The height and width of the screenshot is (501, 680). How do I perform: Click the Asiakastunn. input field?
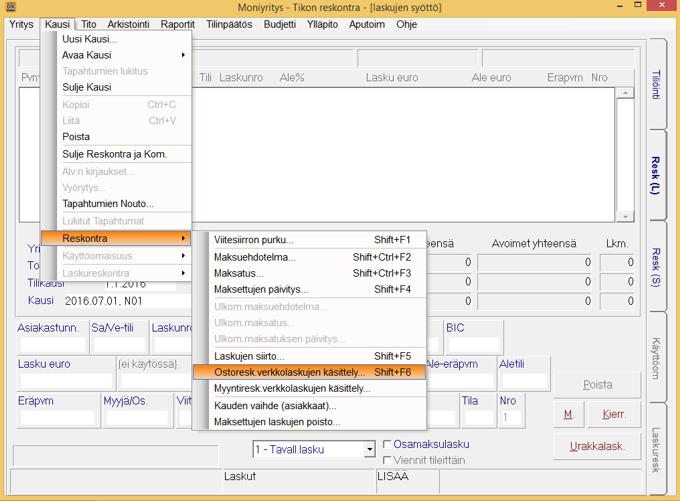[53, 345]
